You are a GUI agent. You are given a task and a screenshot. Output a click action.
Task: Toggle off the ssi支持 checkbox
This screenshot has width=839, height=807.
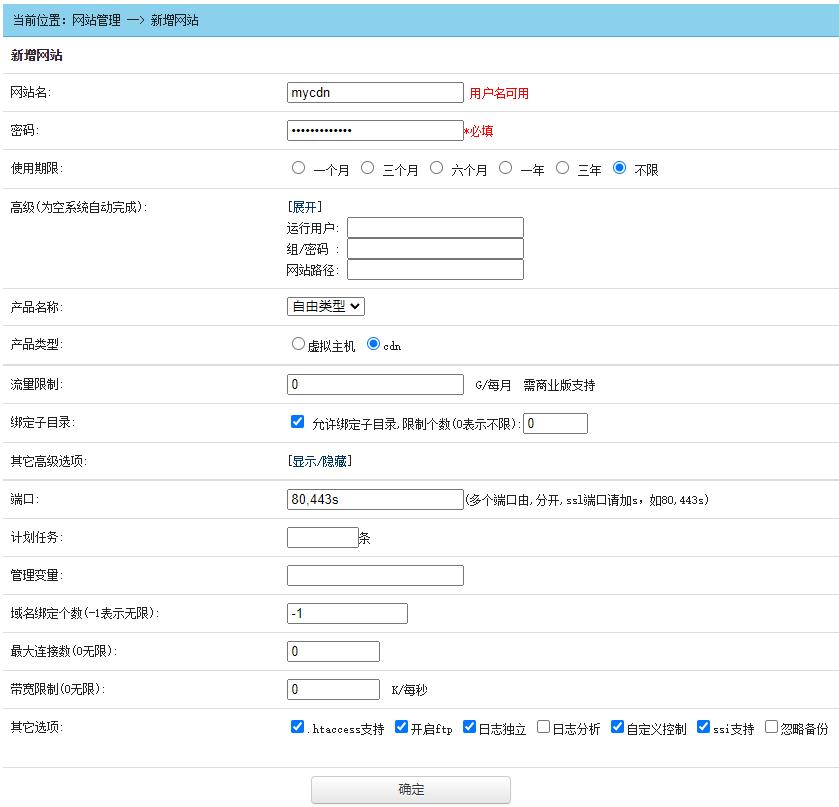pos(702,727)
